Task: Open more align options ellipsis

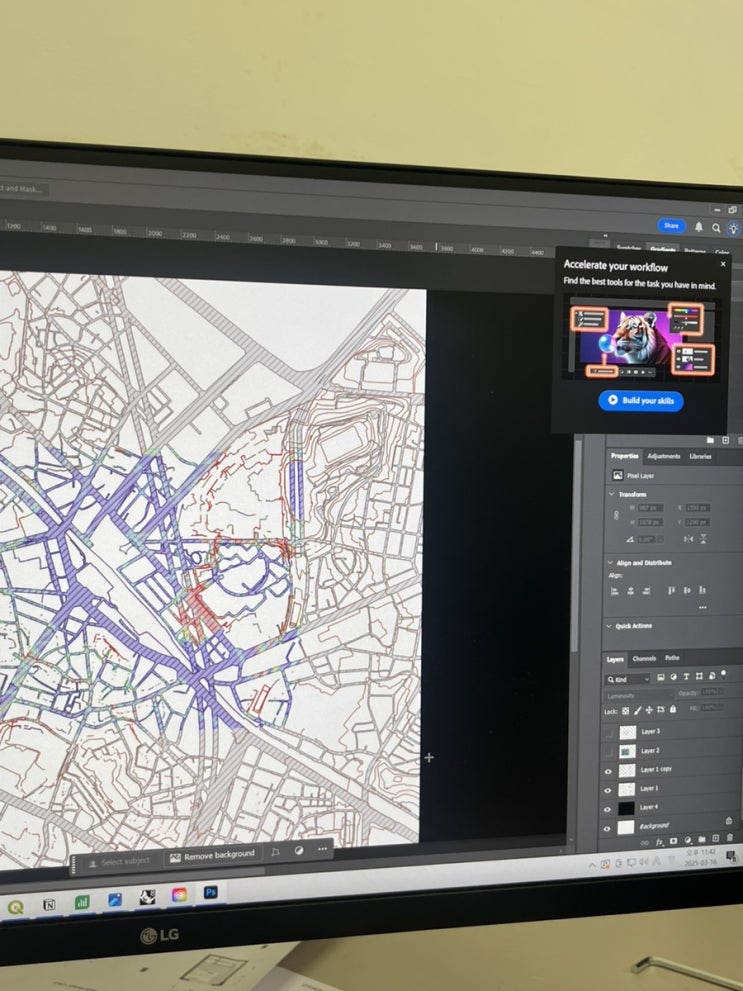Action: pyautogui.click(x=702, y=607)
